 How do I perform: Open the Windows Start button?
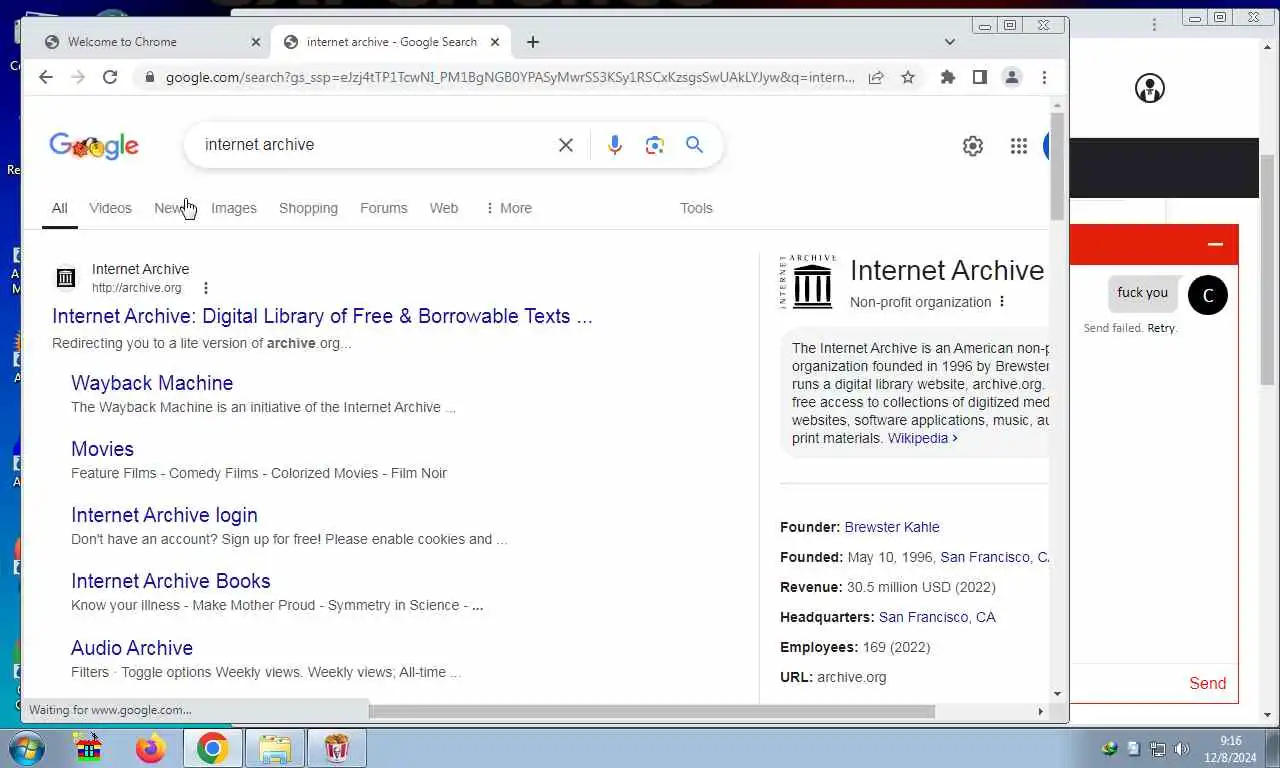click(x=27, y=748)
